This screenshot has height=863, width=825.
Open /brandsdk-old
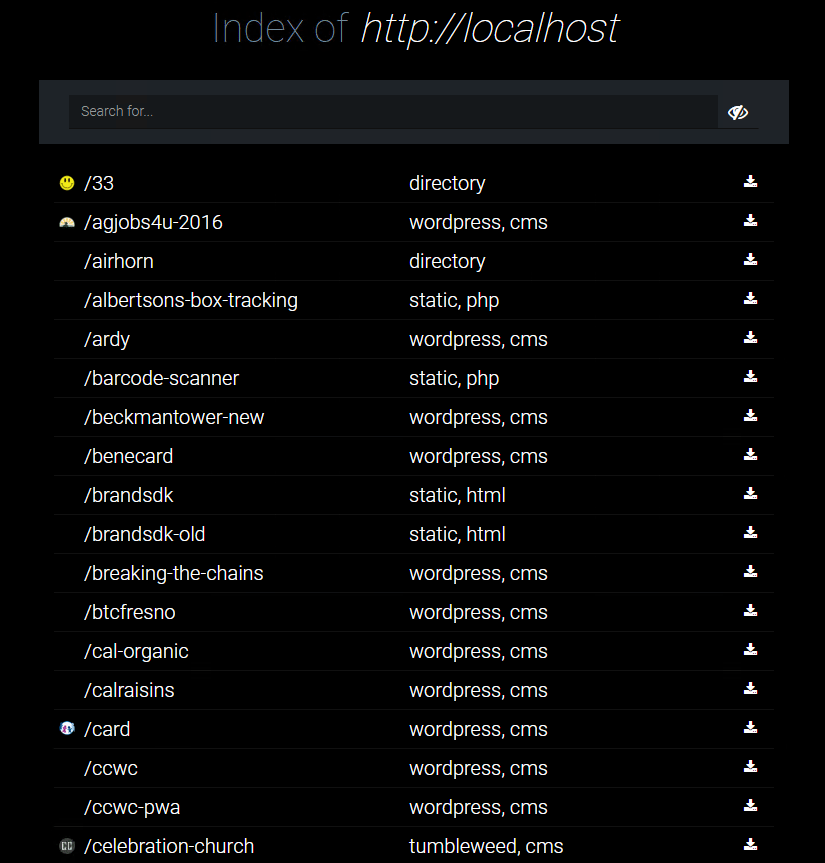point(144,534)
